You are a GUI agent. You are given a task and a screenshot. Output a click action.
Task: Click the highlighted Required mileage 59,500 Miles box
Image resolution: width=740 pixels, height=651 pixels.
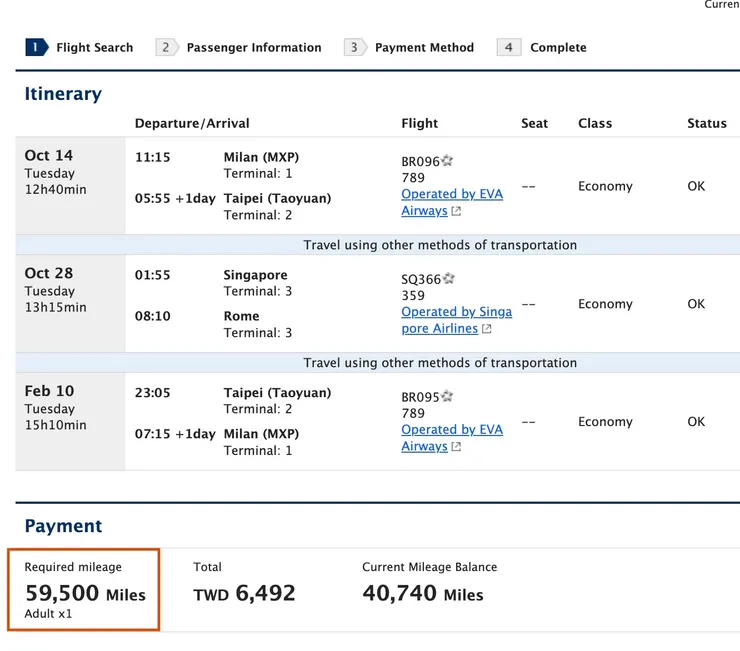pyautogui.click(x=84, y=590)
